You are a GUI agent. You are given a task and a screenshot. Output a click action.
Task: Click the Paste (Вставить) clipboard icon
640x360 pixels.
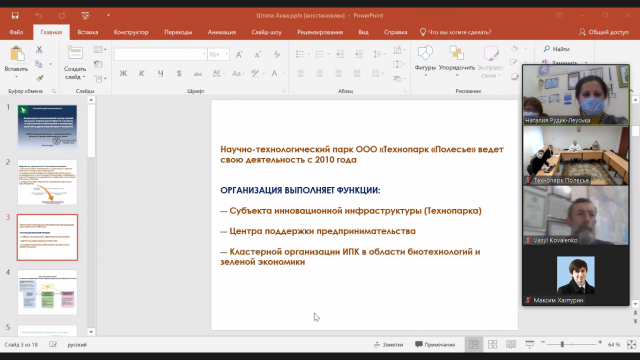click(16, 54)
